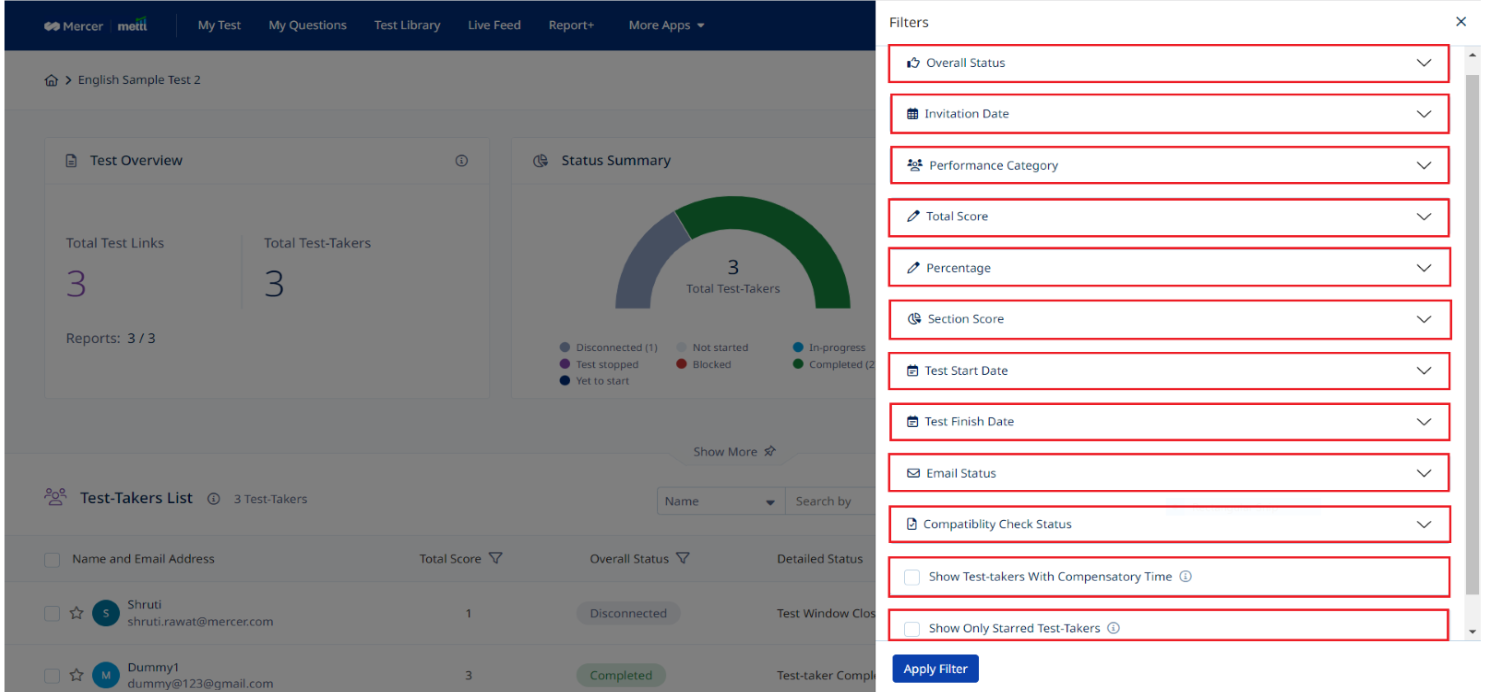1496x692 pixels.
Task: Click info icon beside Compensatory Time option
Action: point(1185,577)
